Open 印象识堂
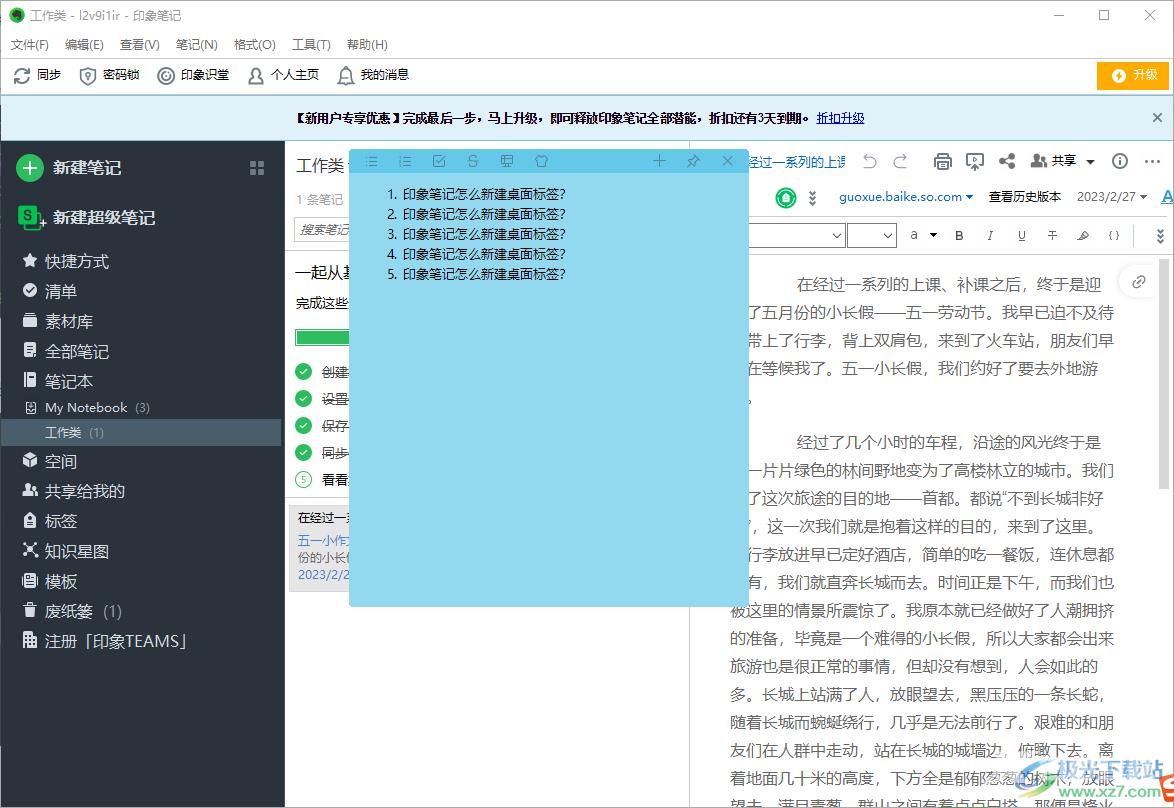This screenshot has width=1174, height=808. coord(193,75)
